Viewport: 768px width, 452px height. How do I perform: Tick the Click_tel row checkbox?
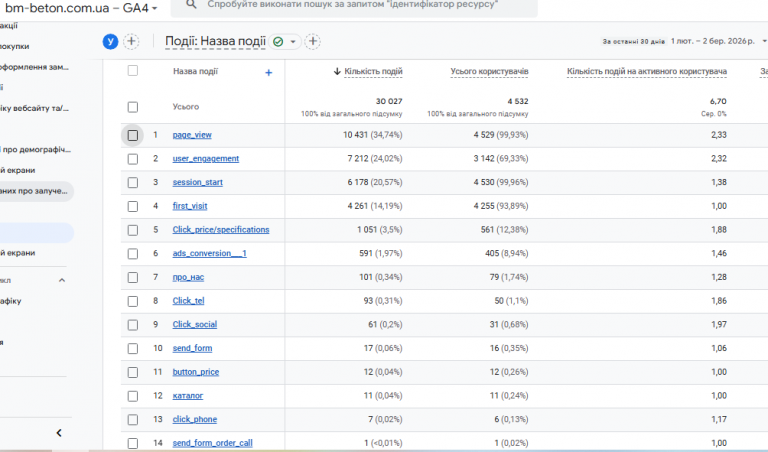133,301
